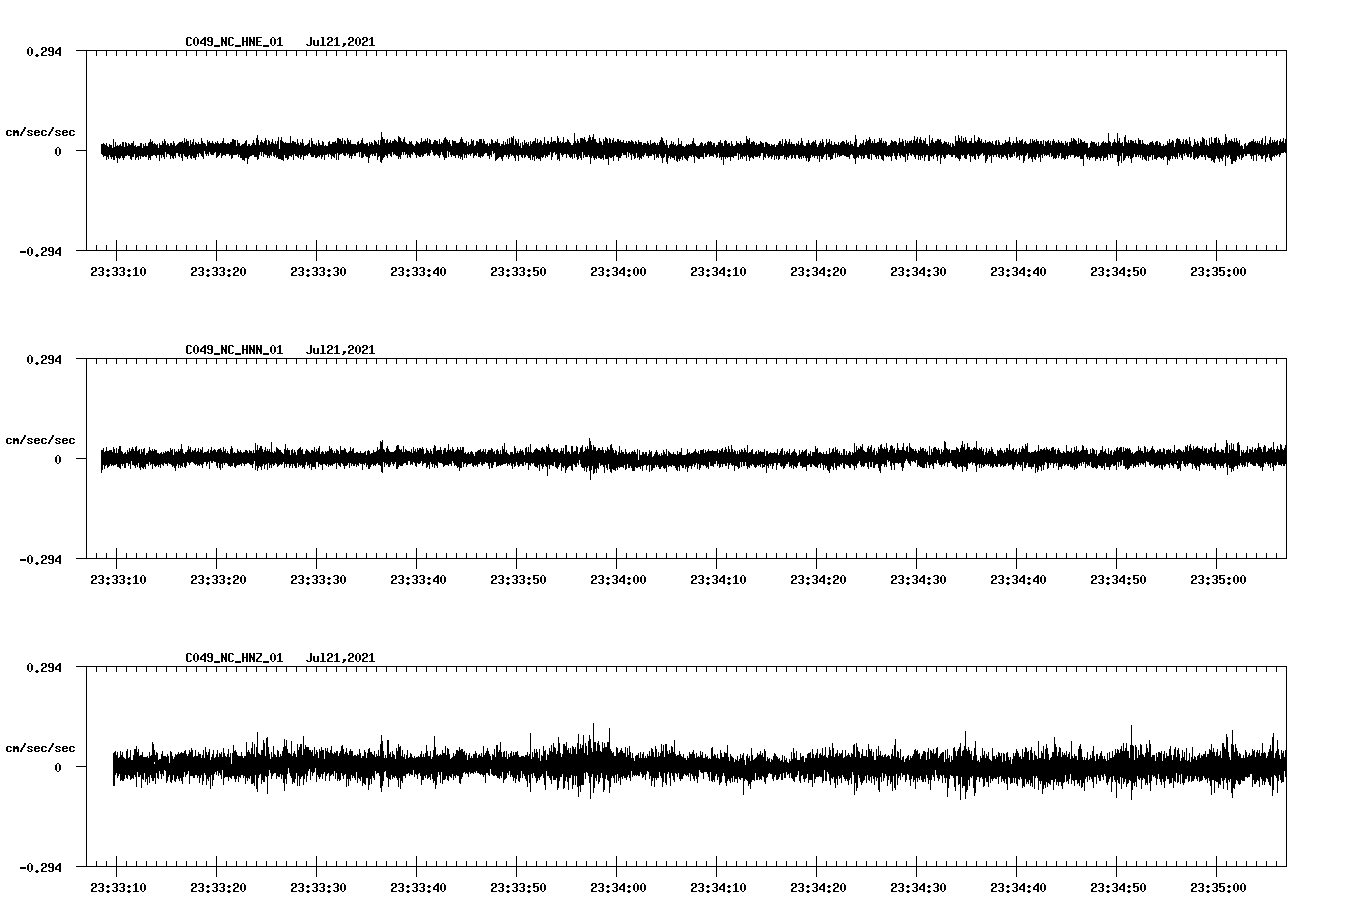Click the C049_NC_HNZ_01 plot title
The width and height of the screenshot is (1358, 924).
(x=234, y=658)
